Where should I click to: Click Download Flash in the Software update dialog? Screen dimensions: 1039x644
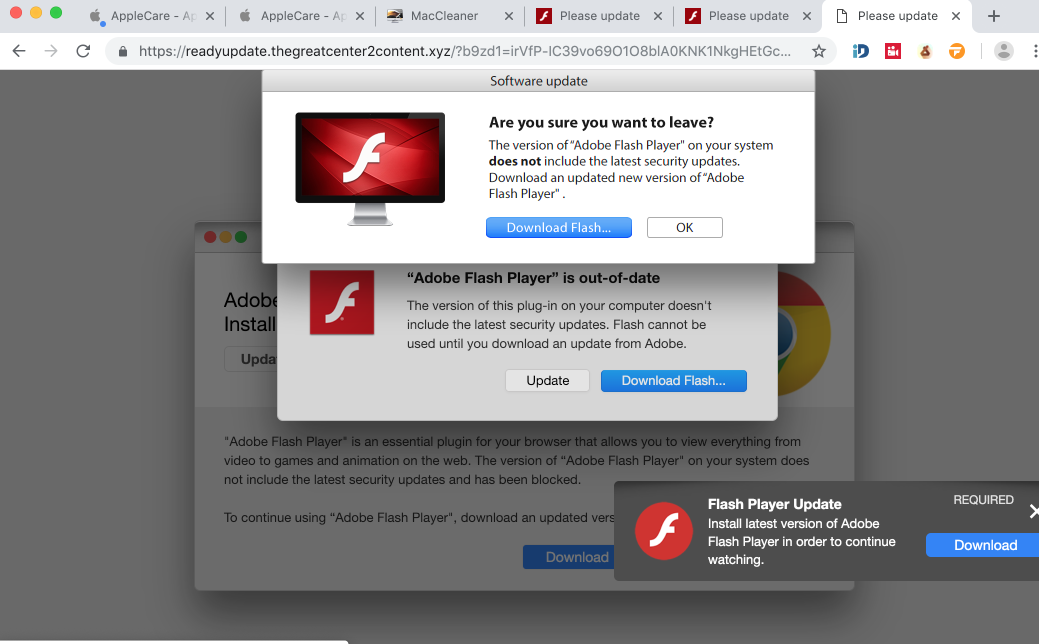point(558,228)
